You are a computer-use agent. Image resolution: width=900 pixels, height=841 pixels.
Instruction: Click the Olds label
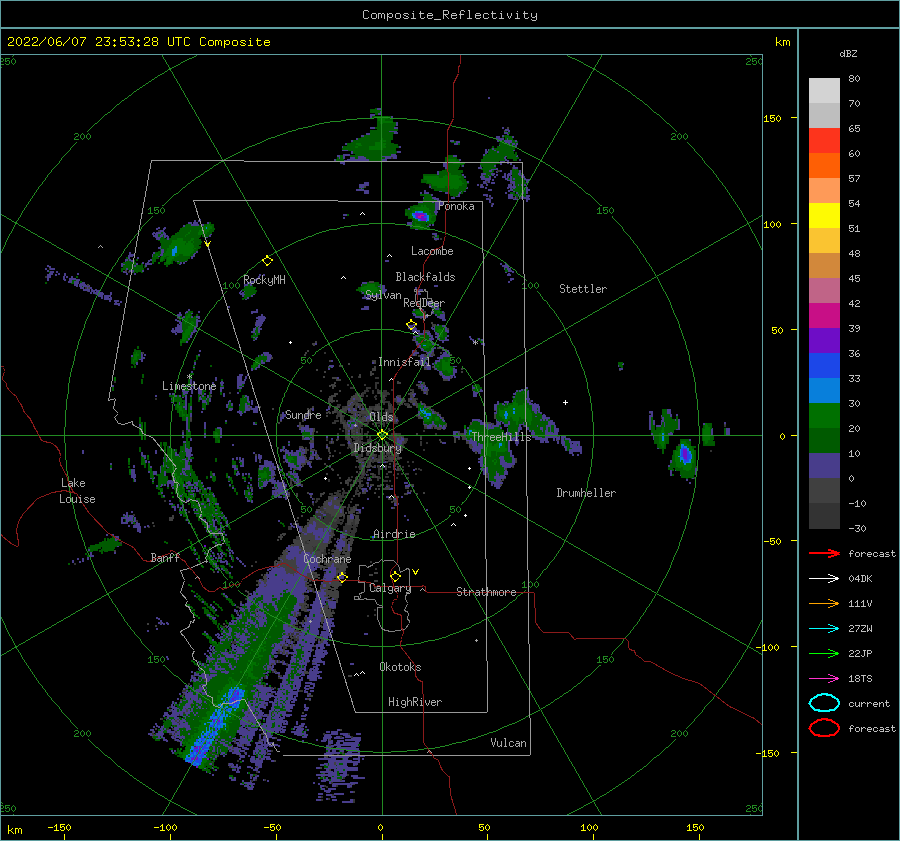point(381,417)
